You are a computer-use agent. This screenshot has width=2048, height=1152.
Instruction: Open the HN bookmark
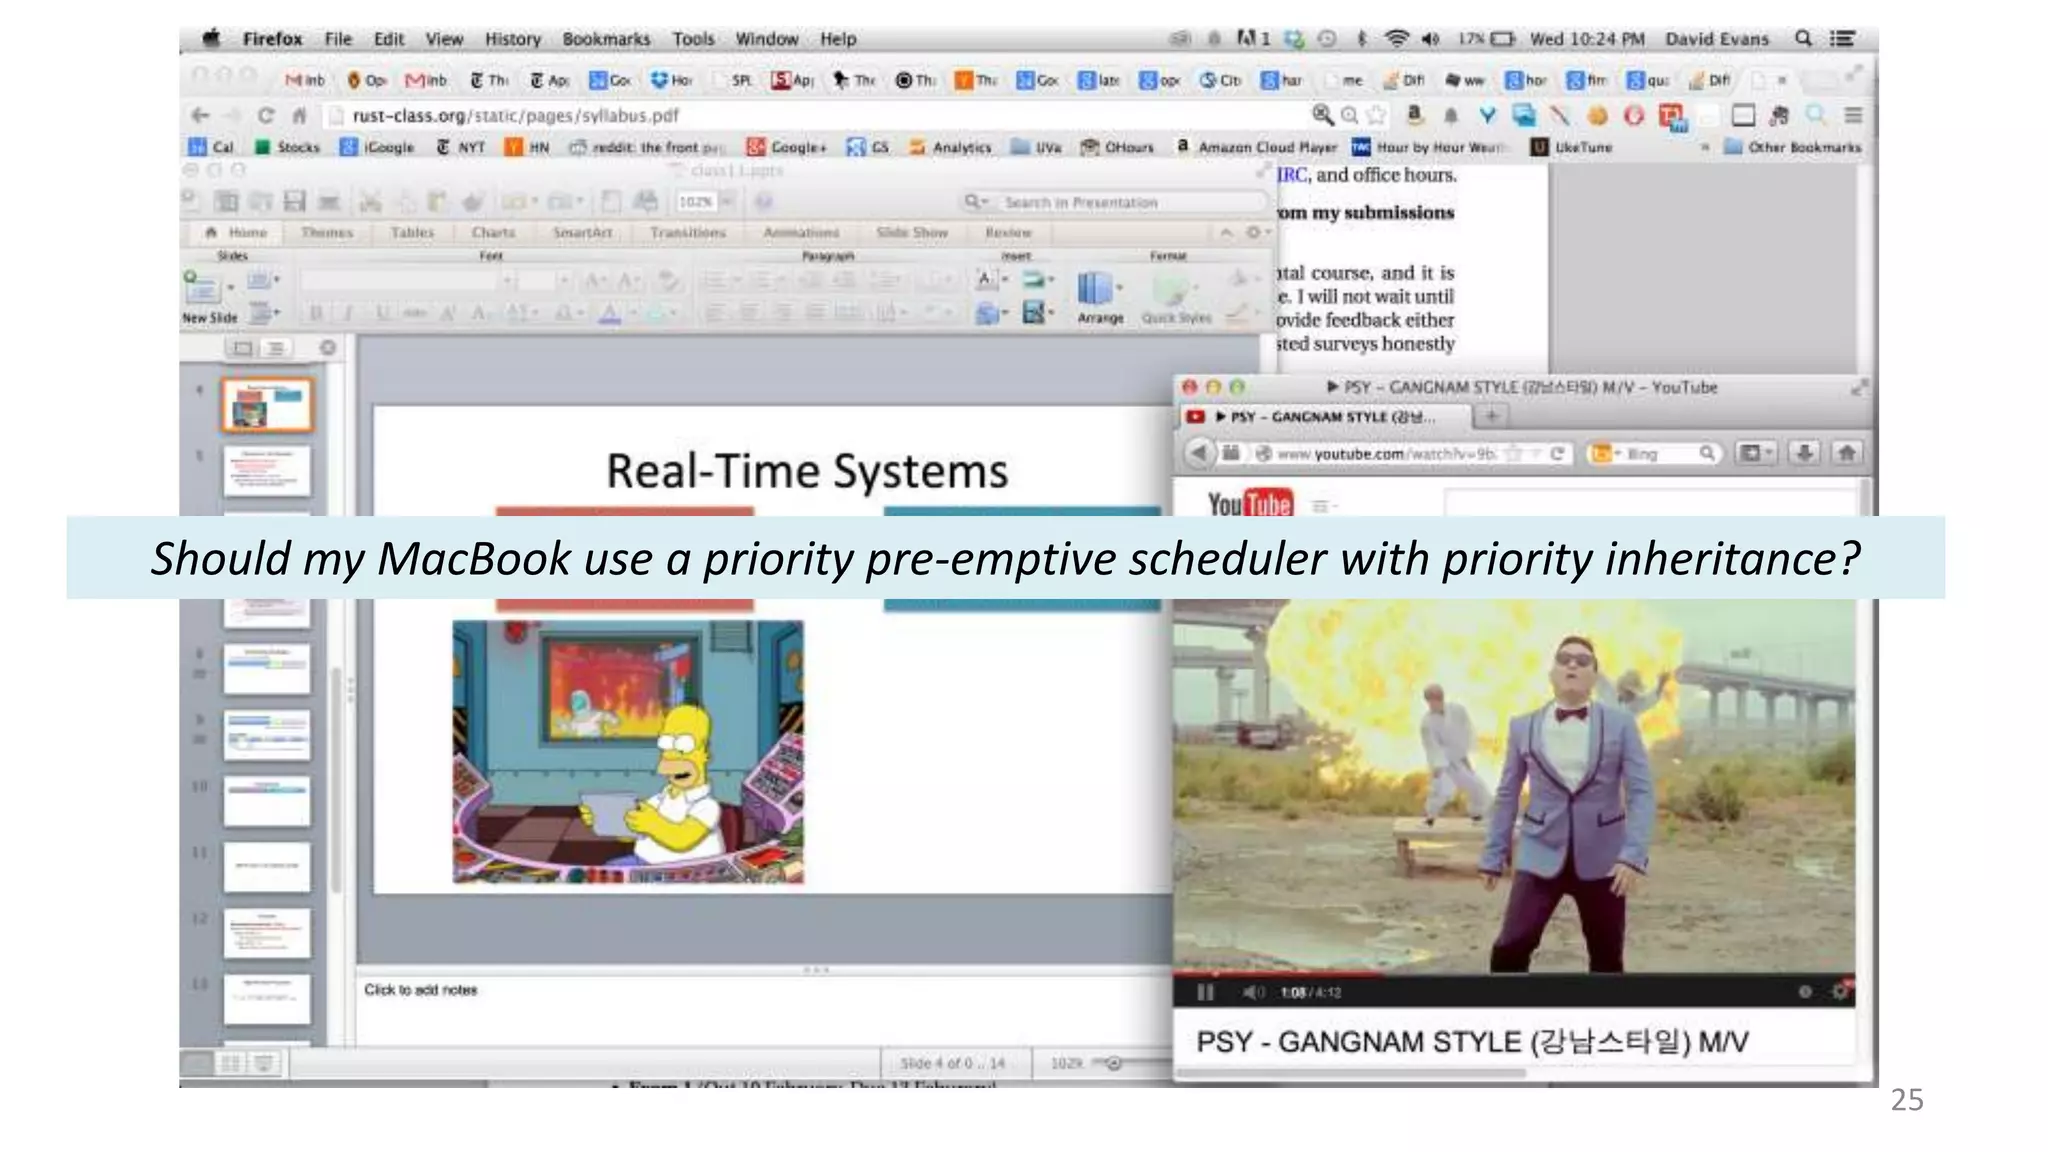(527, 147)
